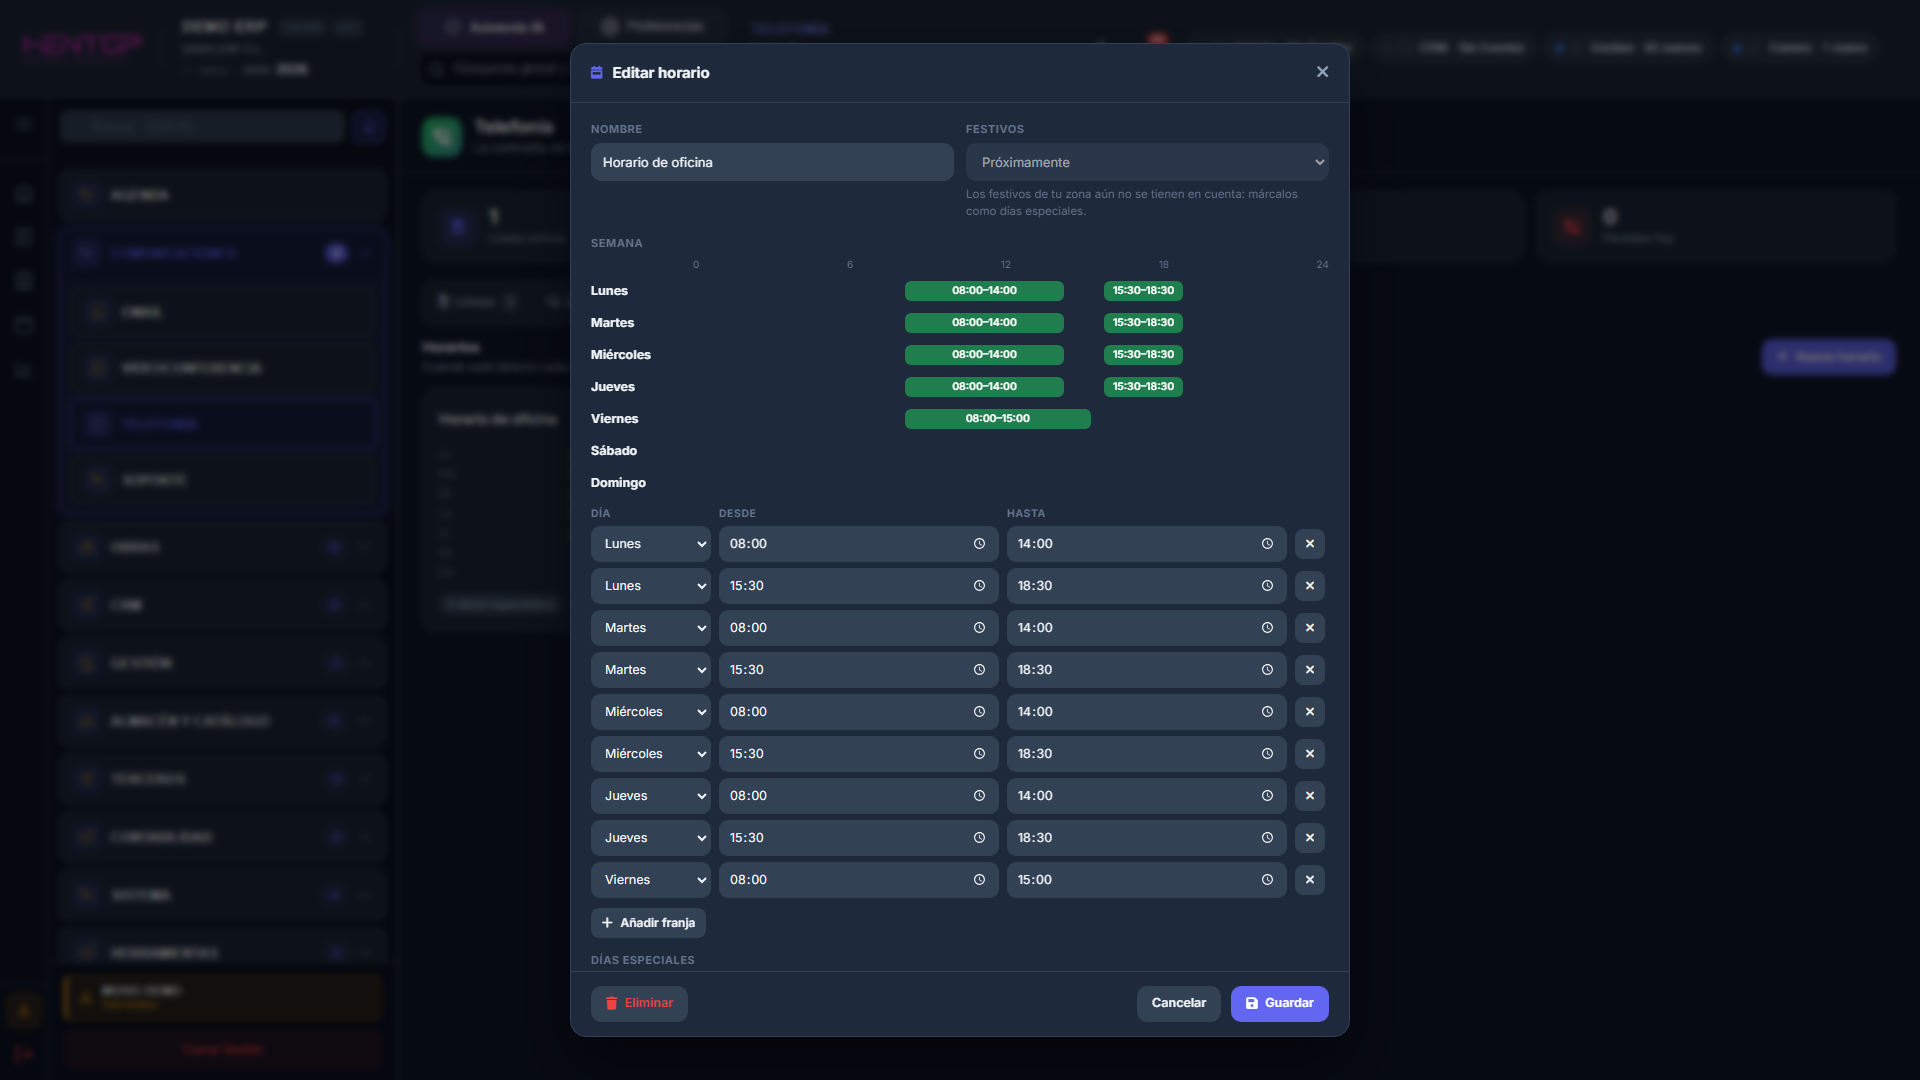The width and height of the screenshot is (1920, 1080).
Task: Select Lunes 08:00-14:00 green timeline bar
Action: coord(984,291)
